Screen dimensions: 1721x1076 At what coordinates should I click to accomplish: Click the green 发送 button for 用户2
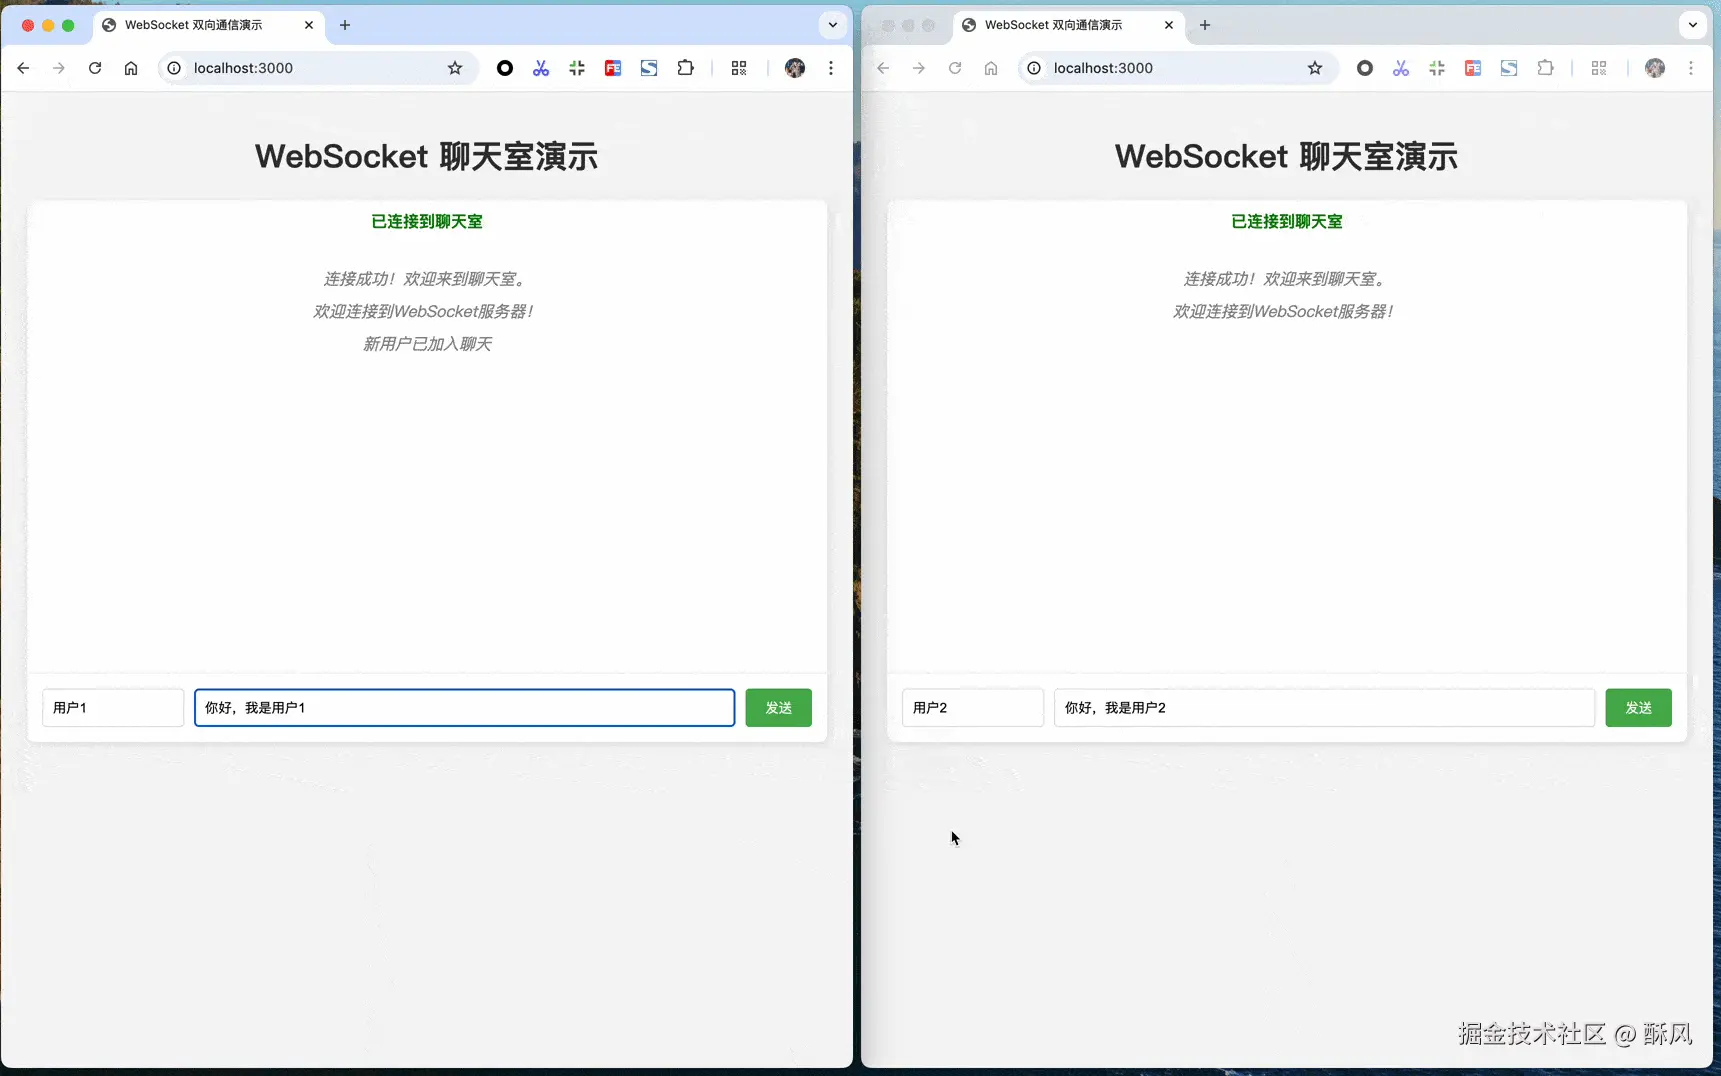[1638, 707]
